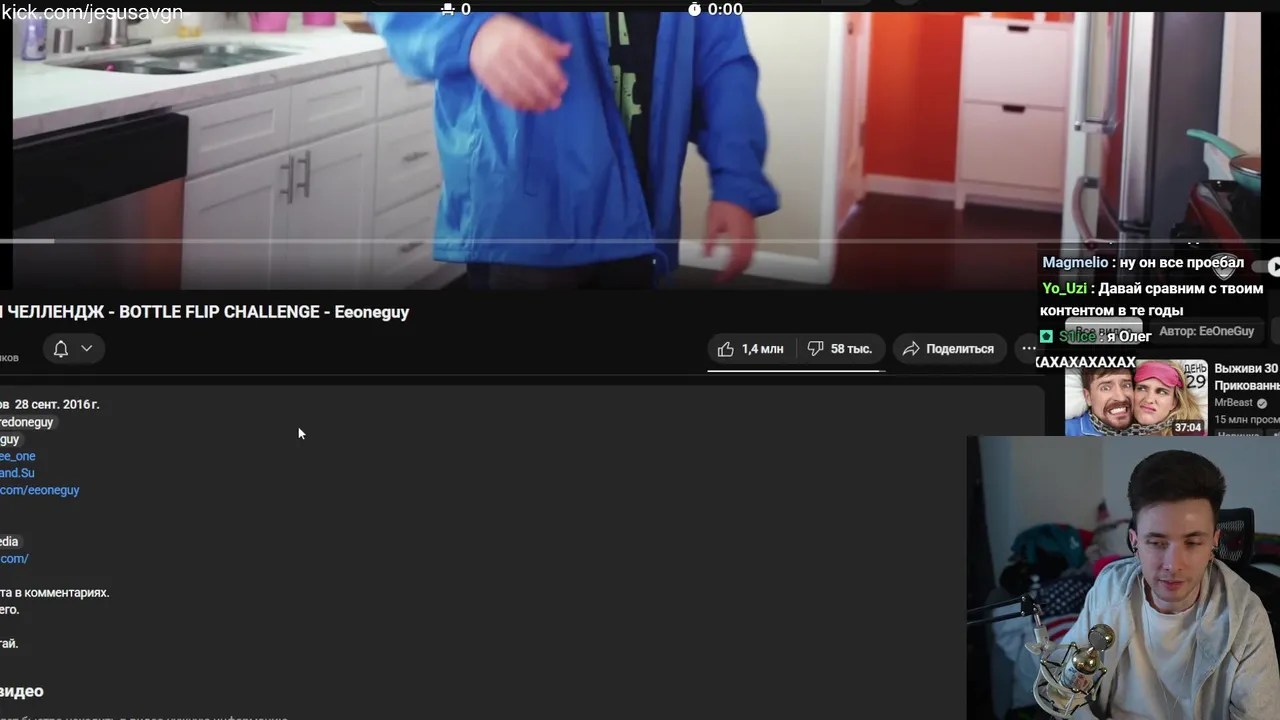Click the notification bell icon

click(61, 348)
